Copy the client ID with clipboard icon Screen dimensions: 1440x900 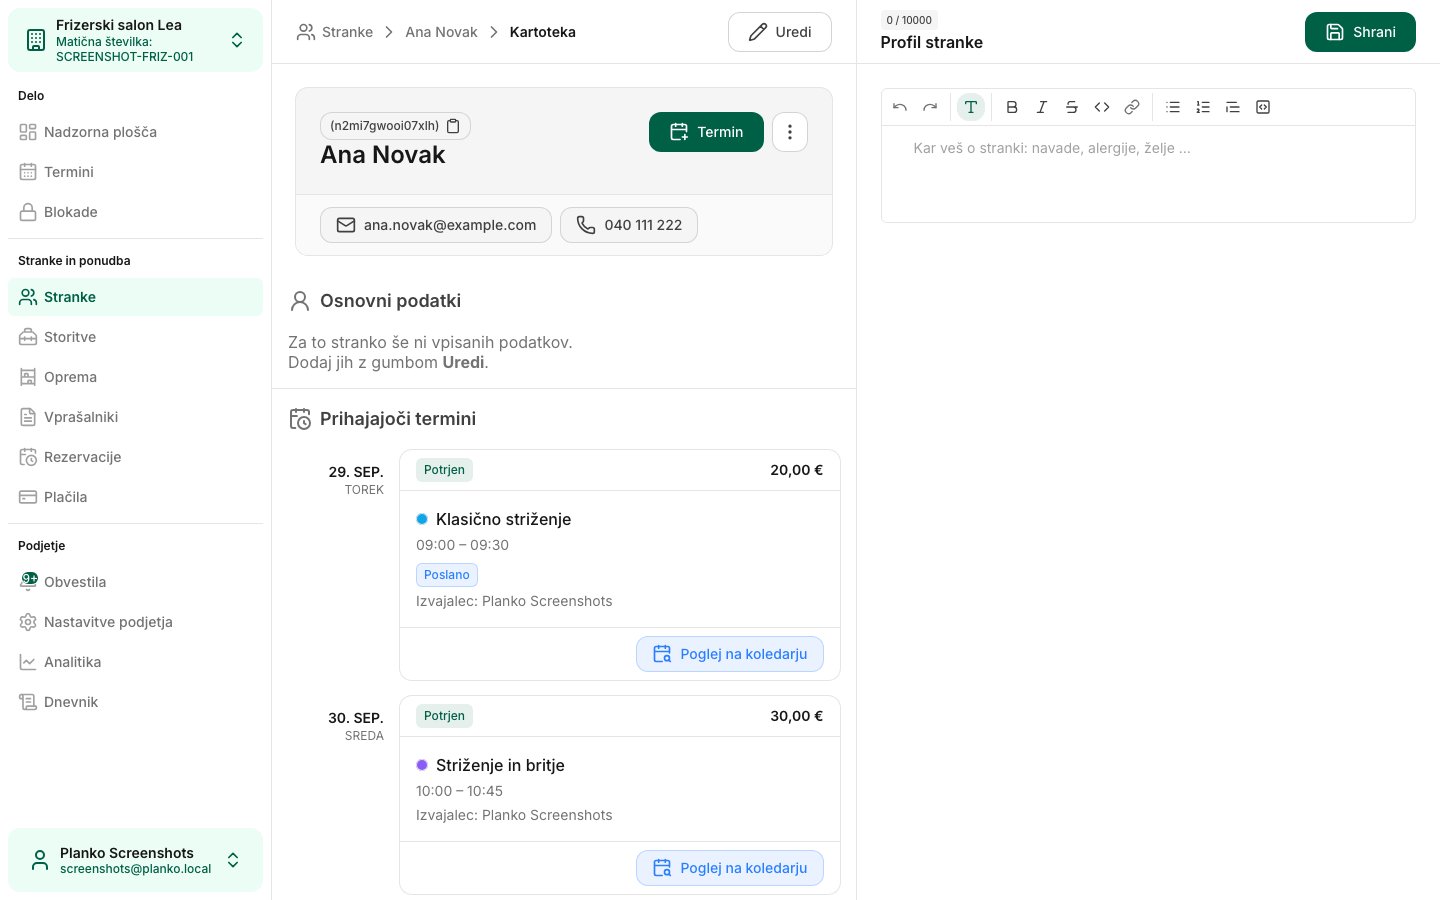tap(453, 126)
